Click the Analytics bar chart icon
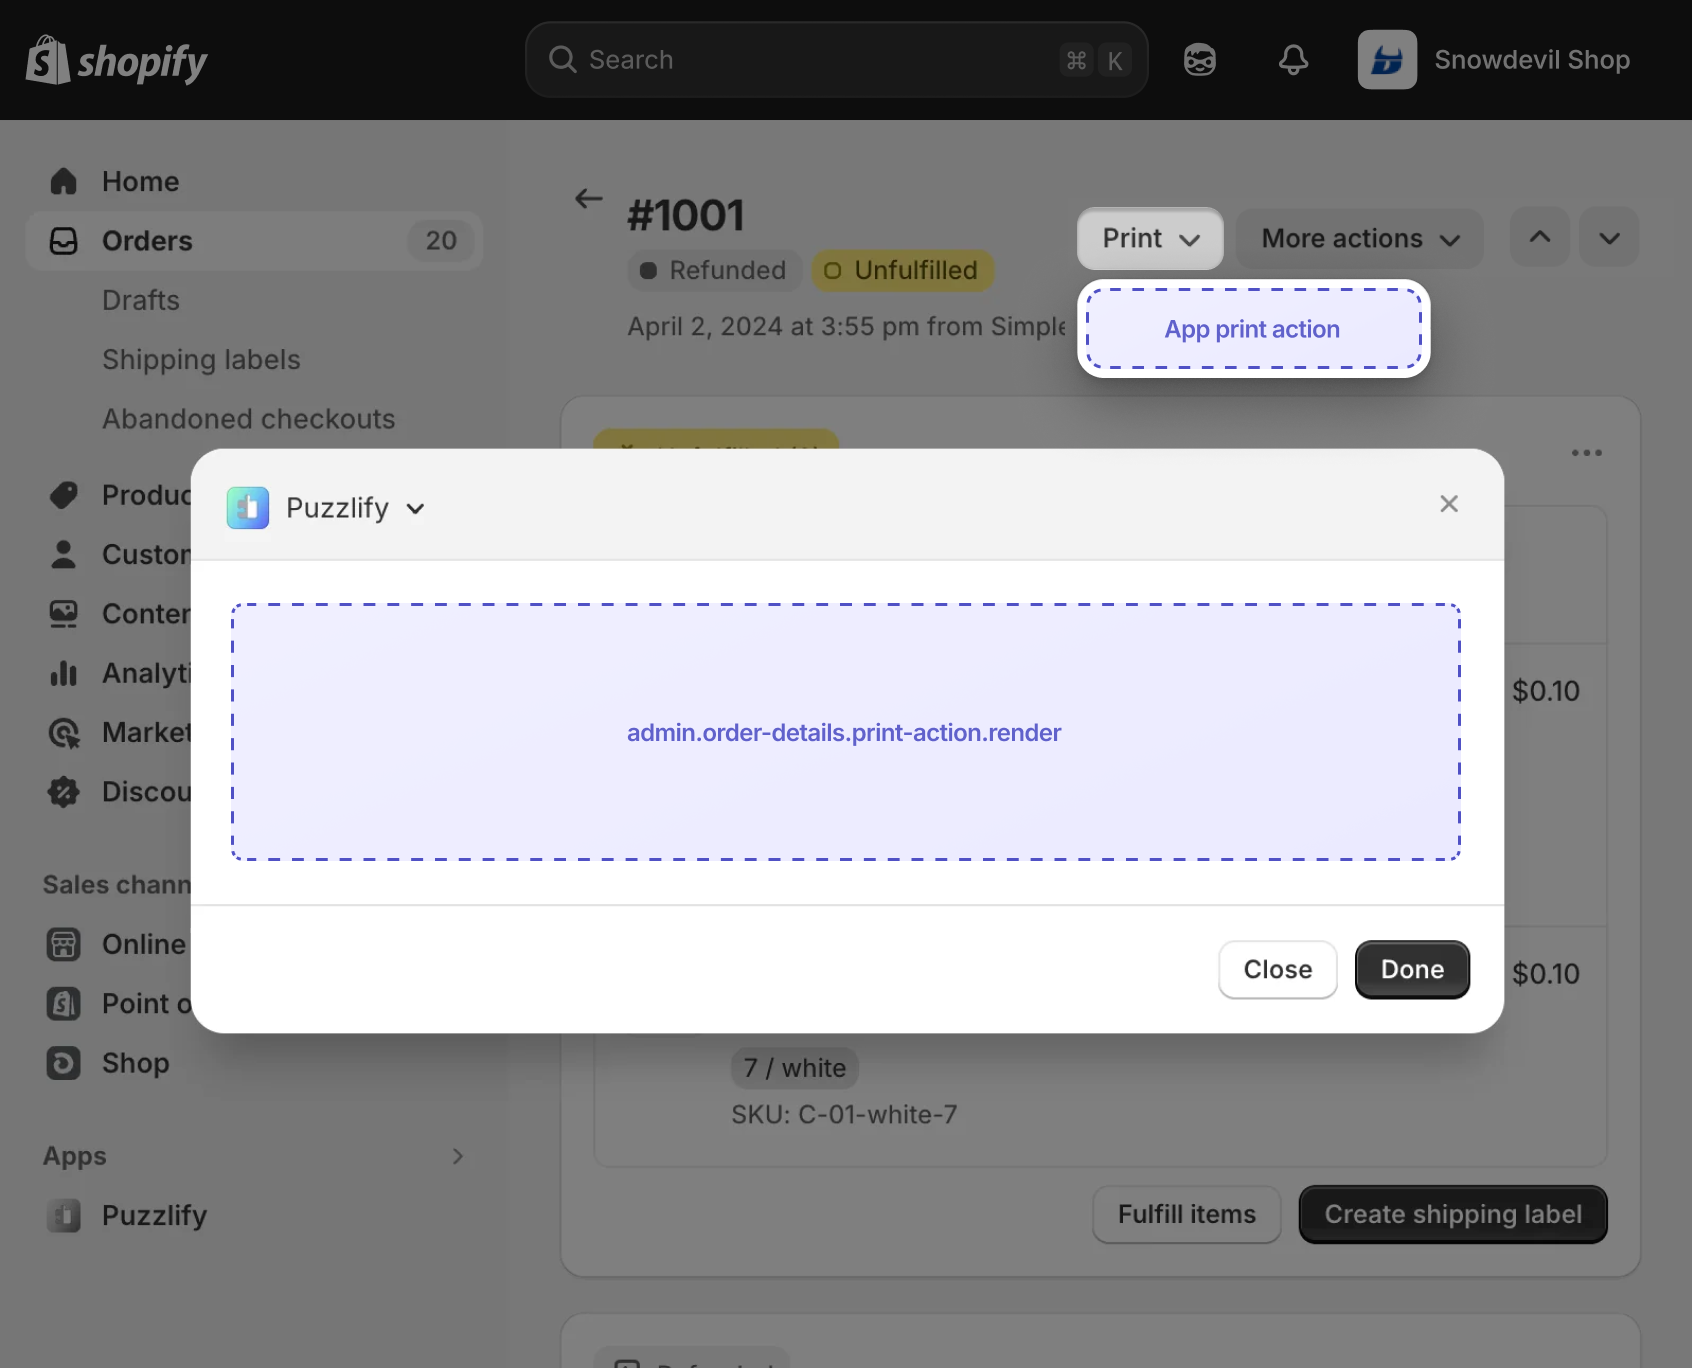This screenshot has height=1368, width=1692. coord(63,673)
